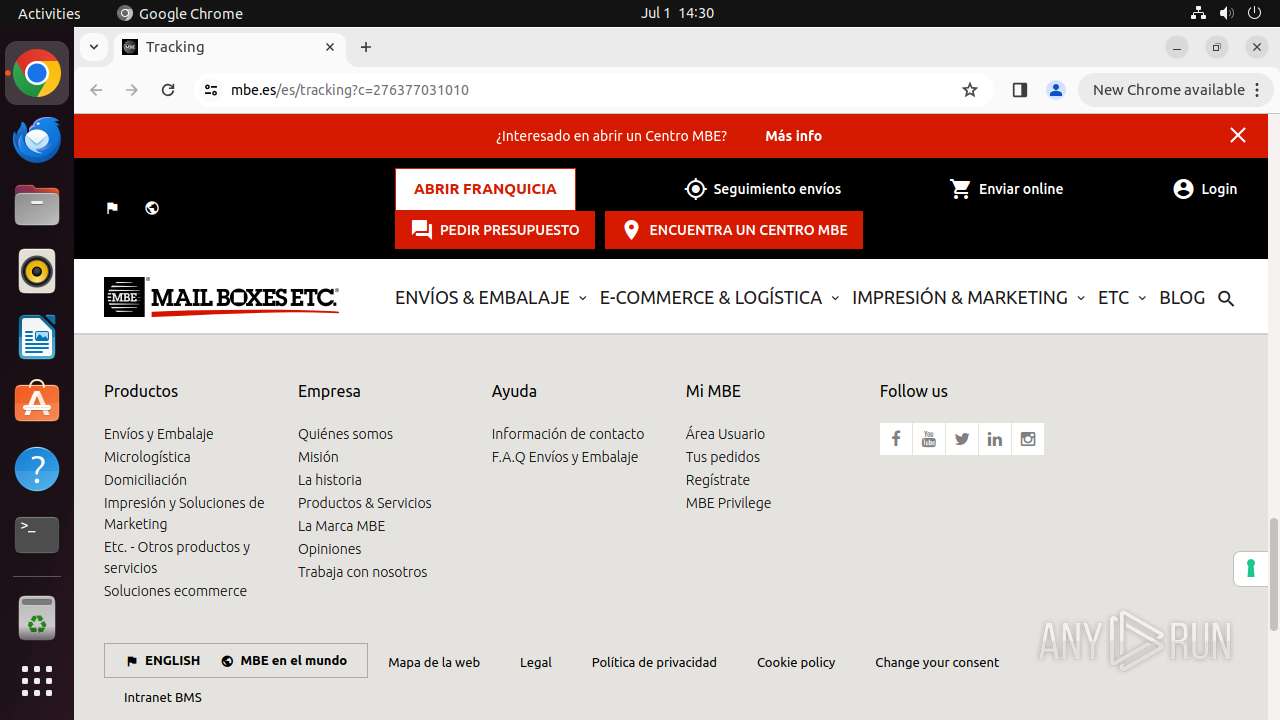The width and height of the screenshot is (1280, 720).
Task: Open the YouTube social icon
Action: [x=929, y=439]
